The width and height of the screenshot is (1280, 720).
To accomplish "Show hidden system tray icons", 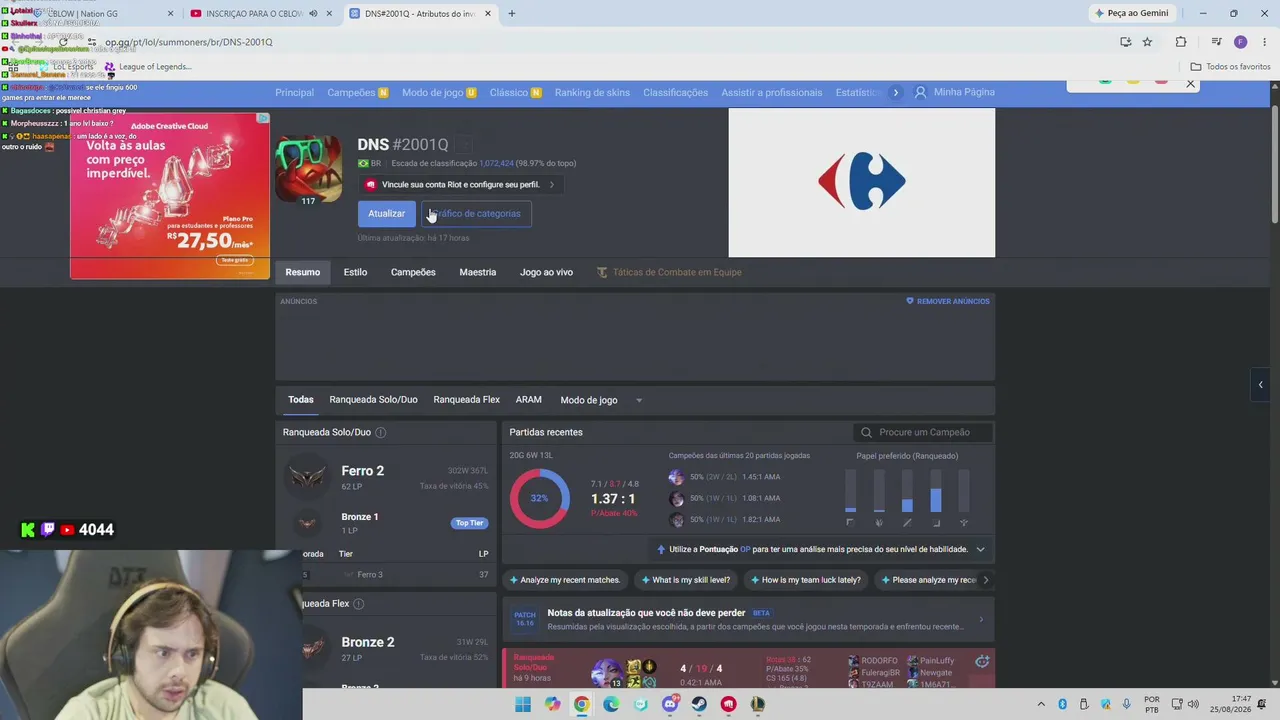I will coord(1041,704).
